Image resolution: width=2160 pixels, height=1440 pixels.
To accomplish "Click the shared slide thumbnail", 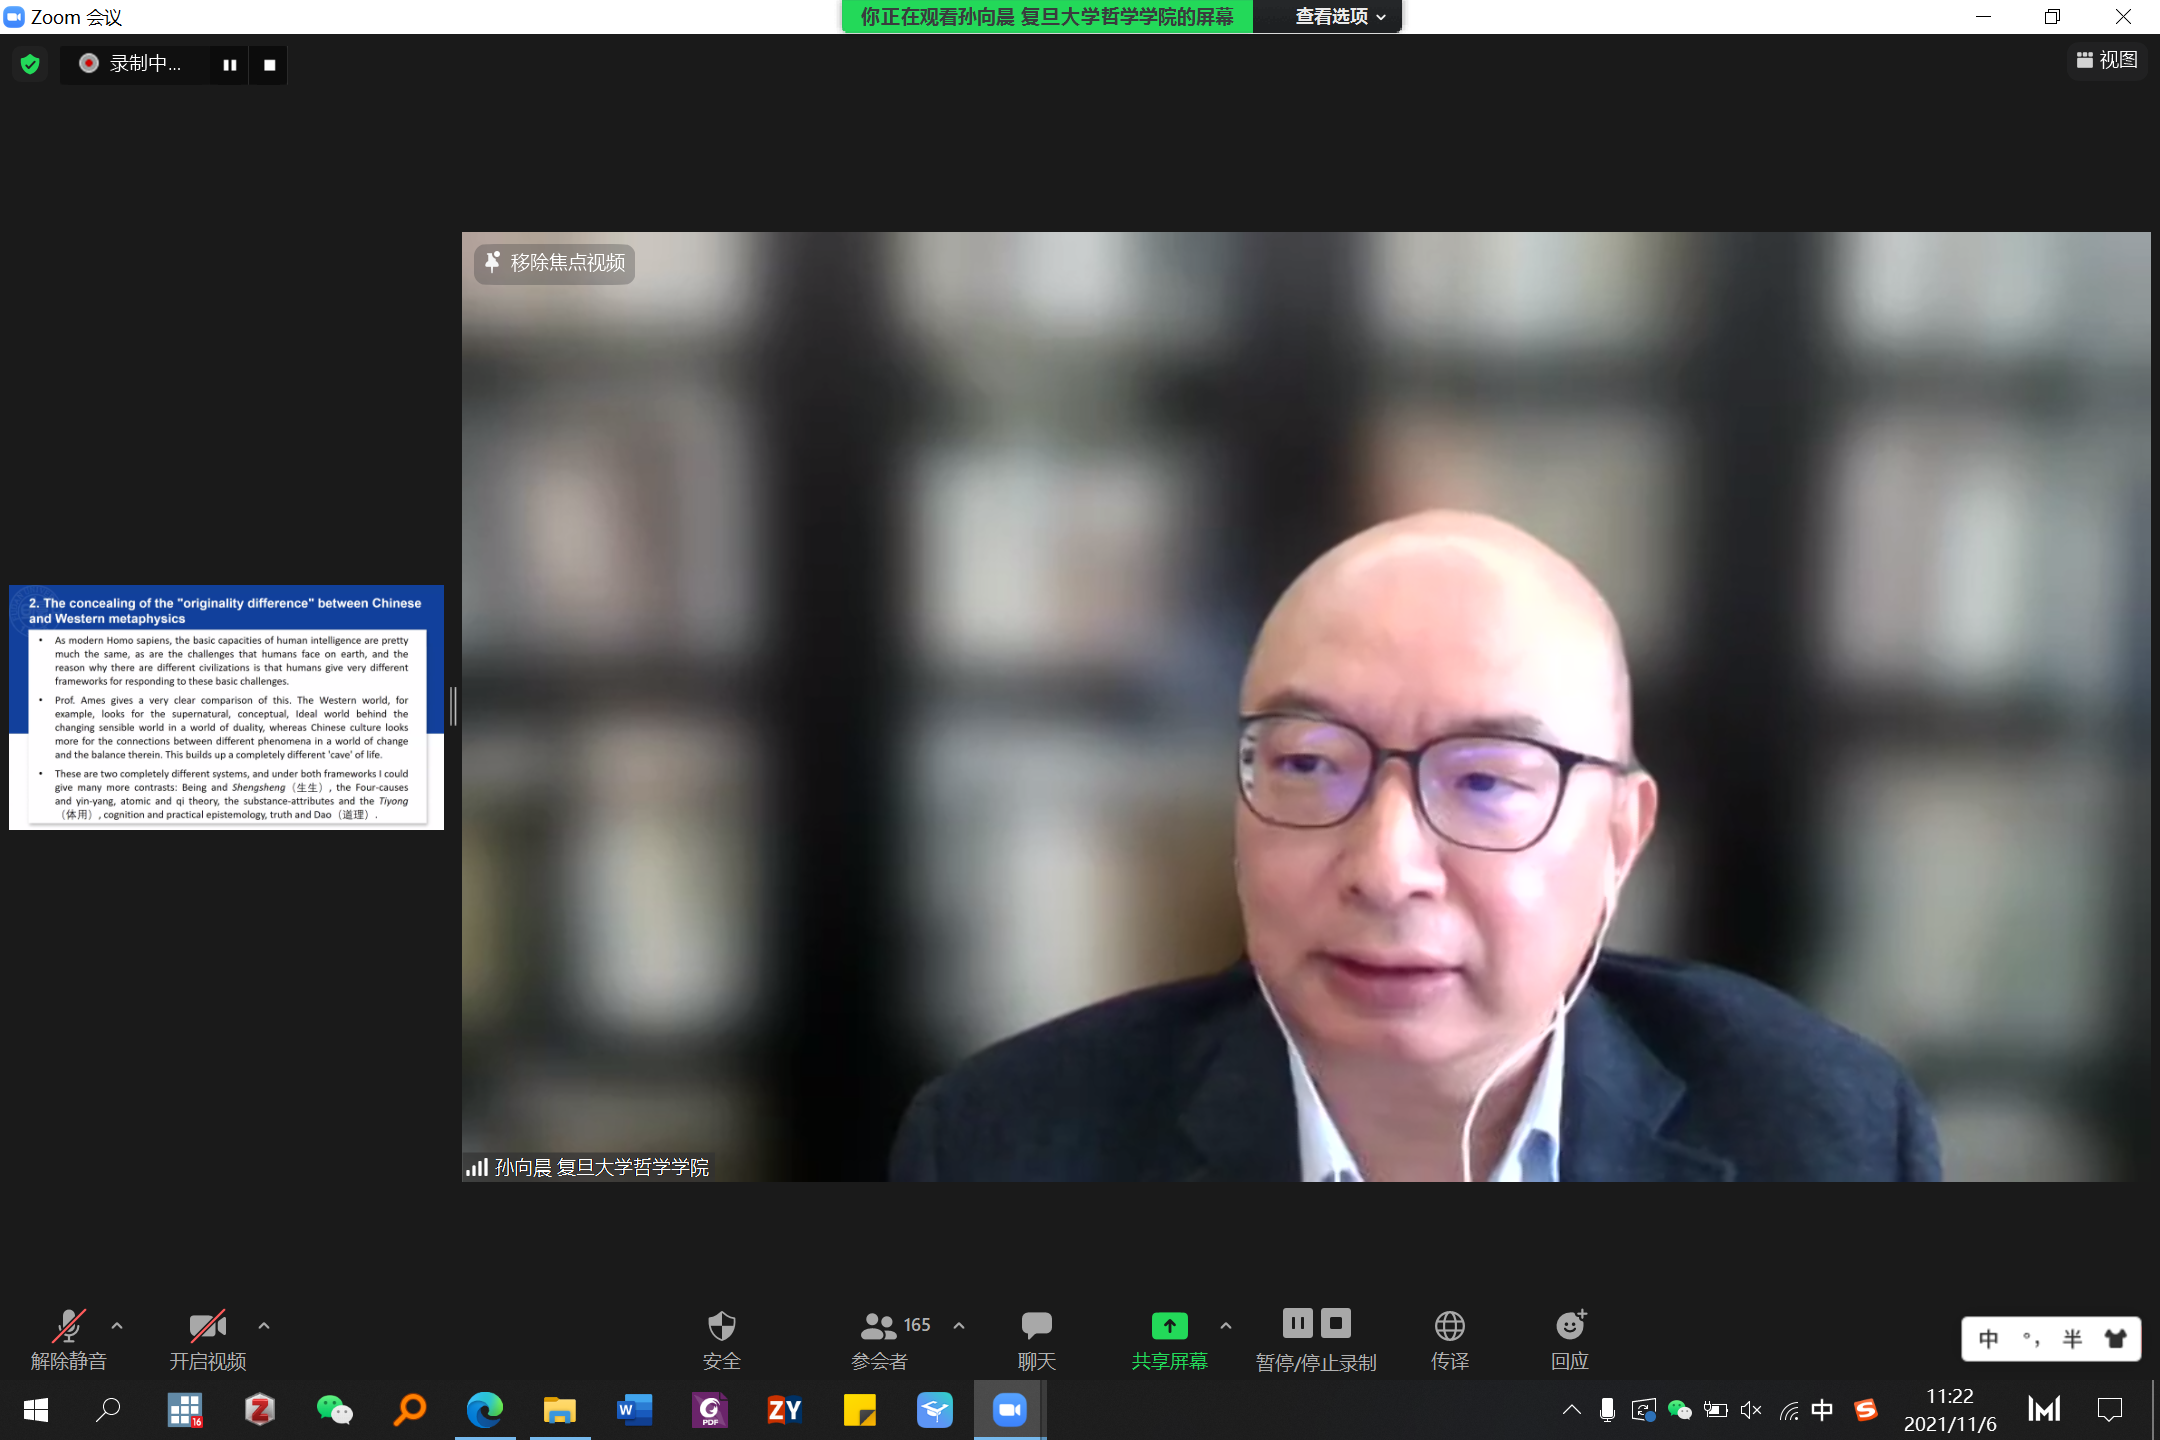I will pos(226,708).
